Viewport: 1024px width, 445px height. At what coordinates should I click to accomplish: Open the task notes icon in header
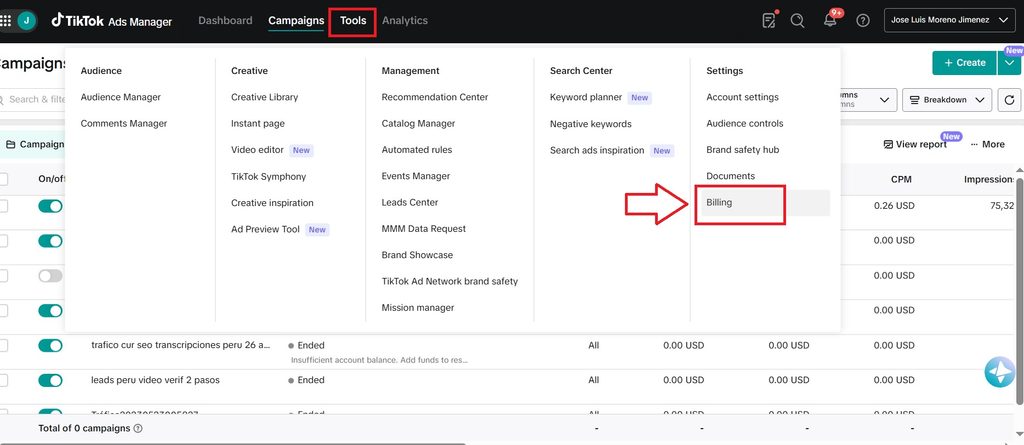pos(769,20)
